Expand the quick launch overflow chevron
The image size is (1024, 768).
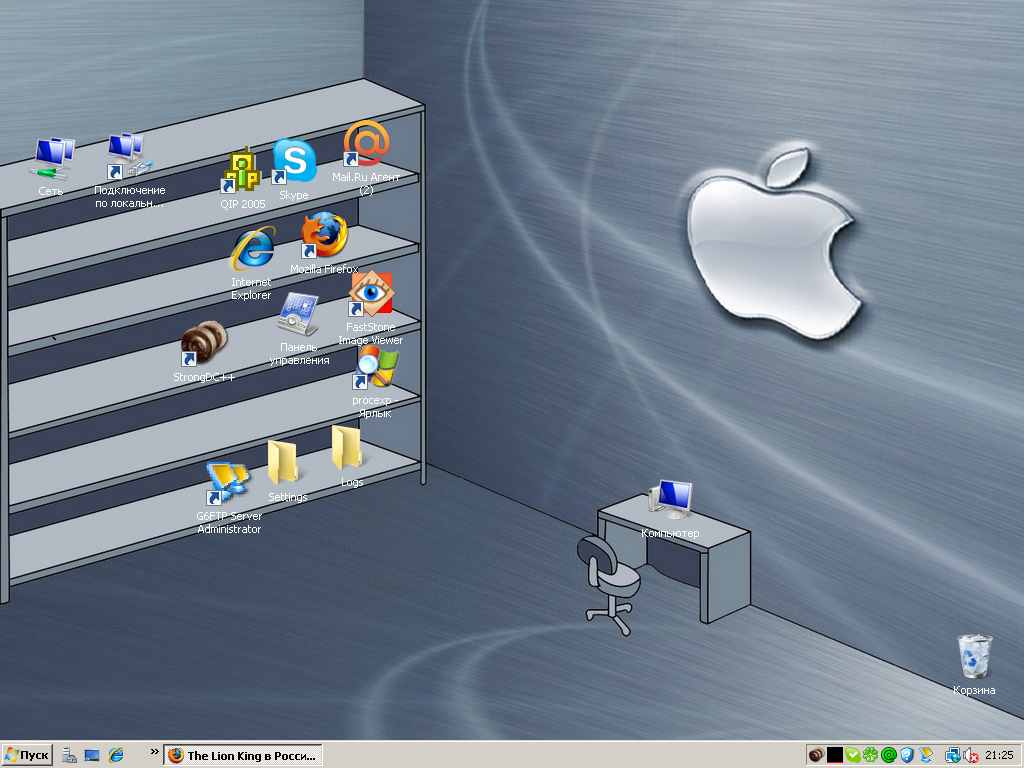pos(154,752)
